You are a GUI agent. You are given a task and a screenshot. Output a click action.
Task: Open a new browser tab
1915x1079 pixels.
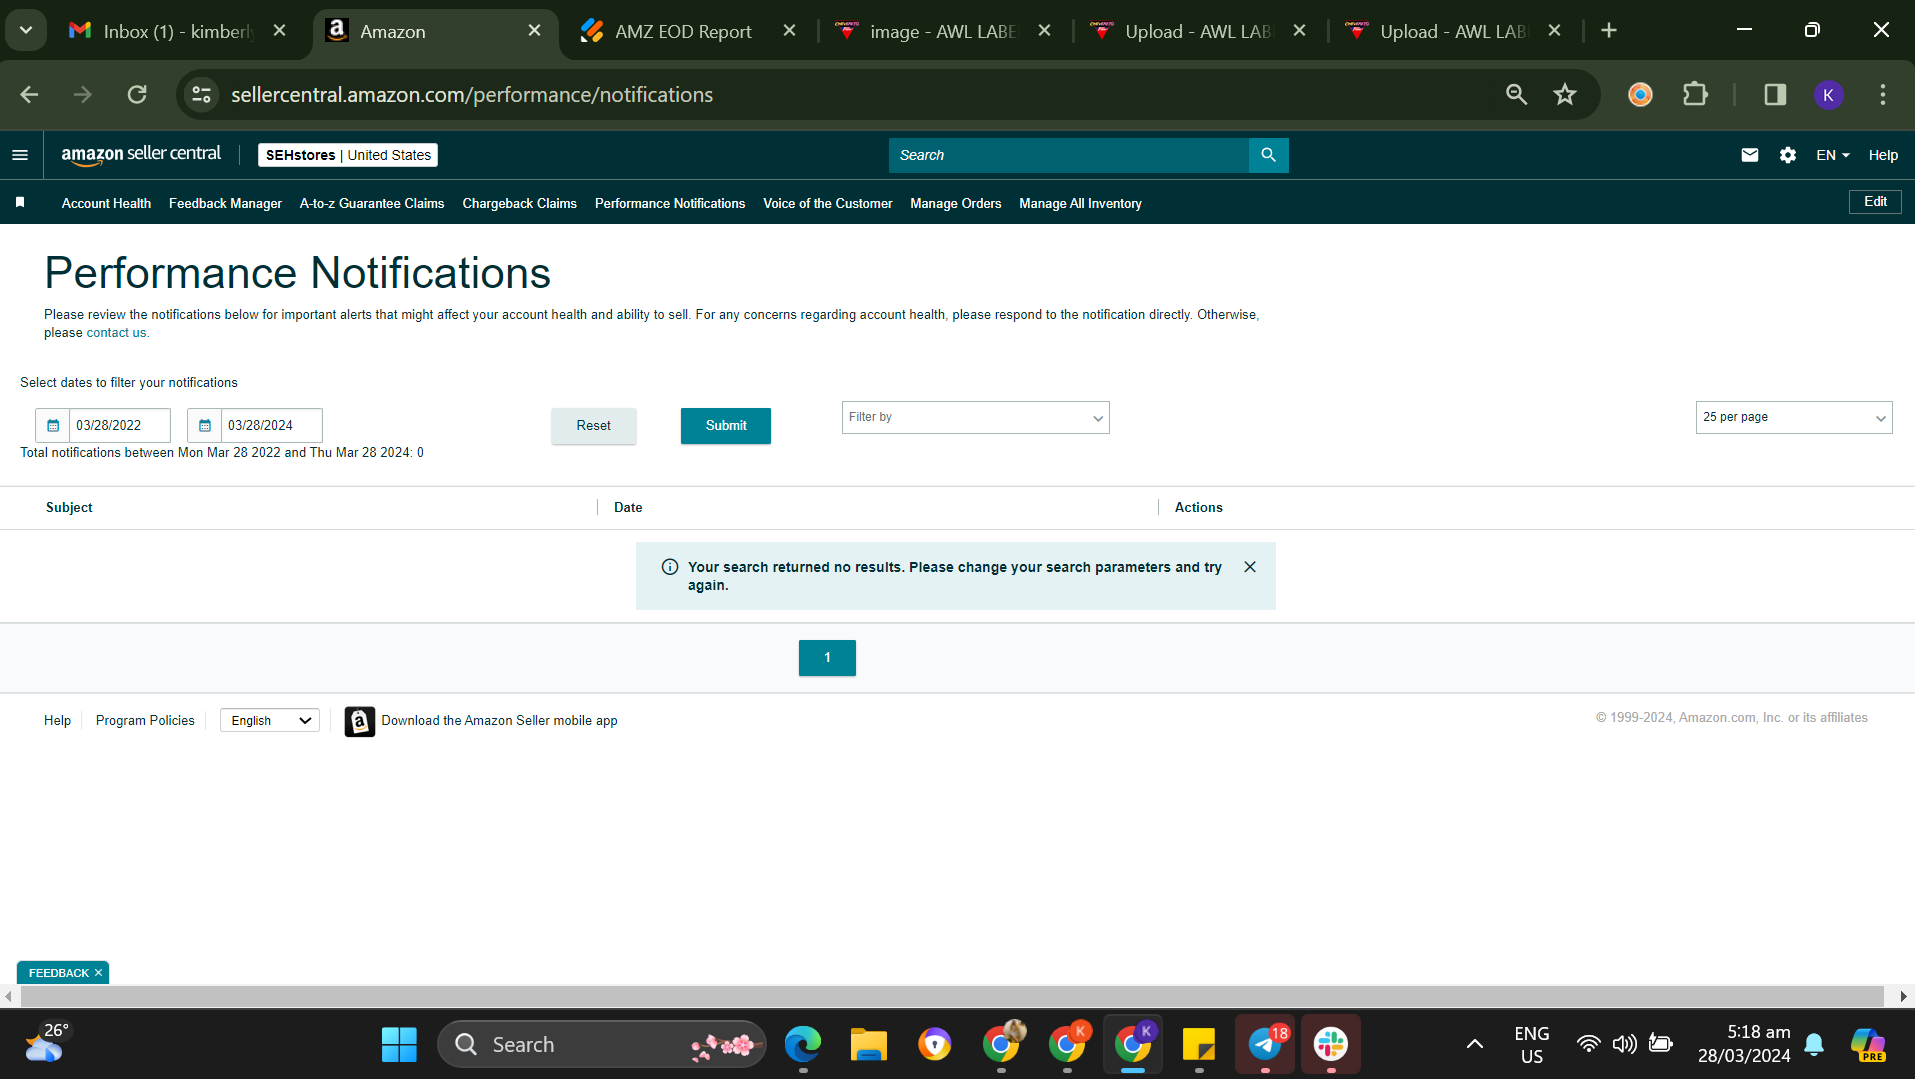1609,31
